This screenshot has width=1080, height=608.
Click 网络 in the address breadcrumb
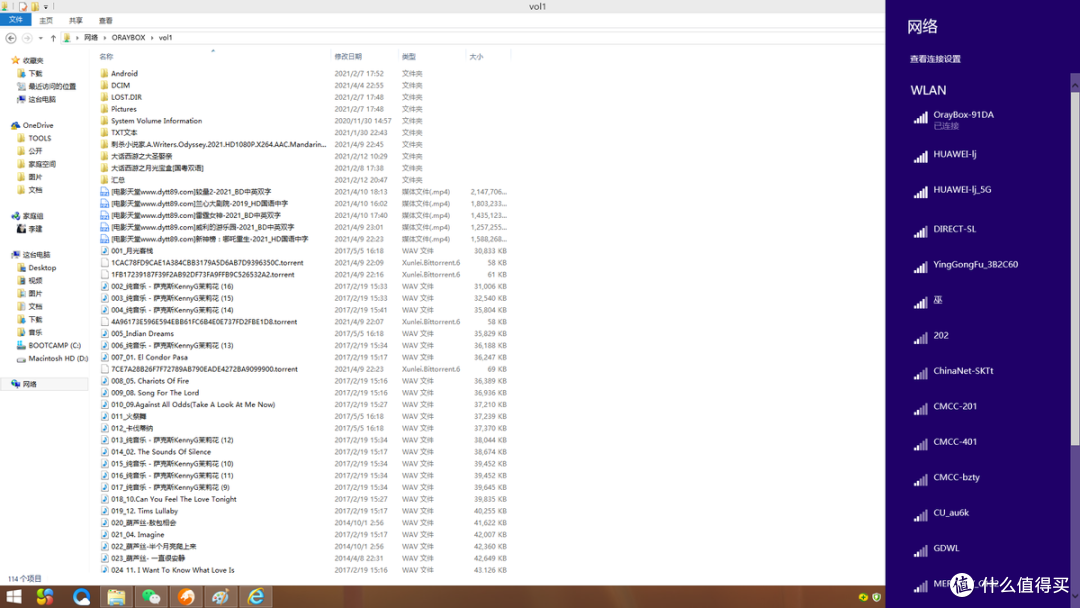91,38
